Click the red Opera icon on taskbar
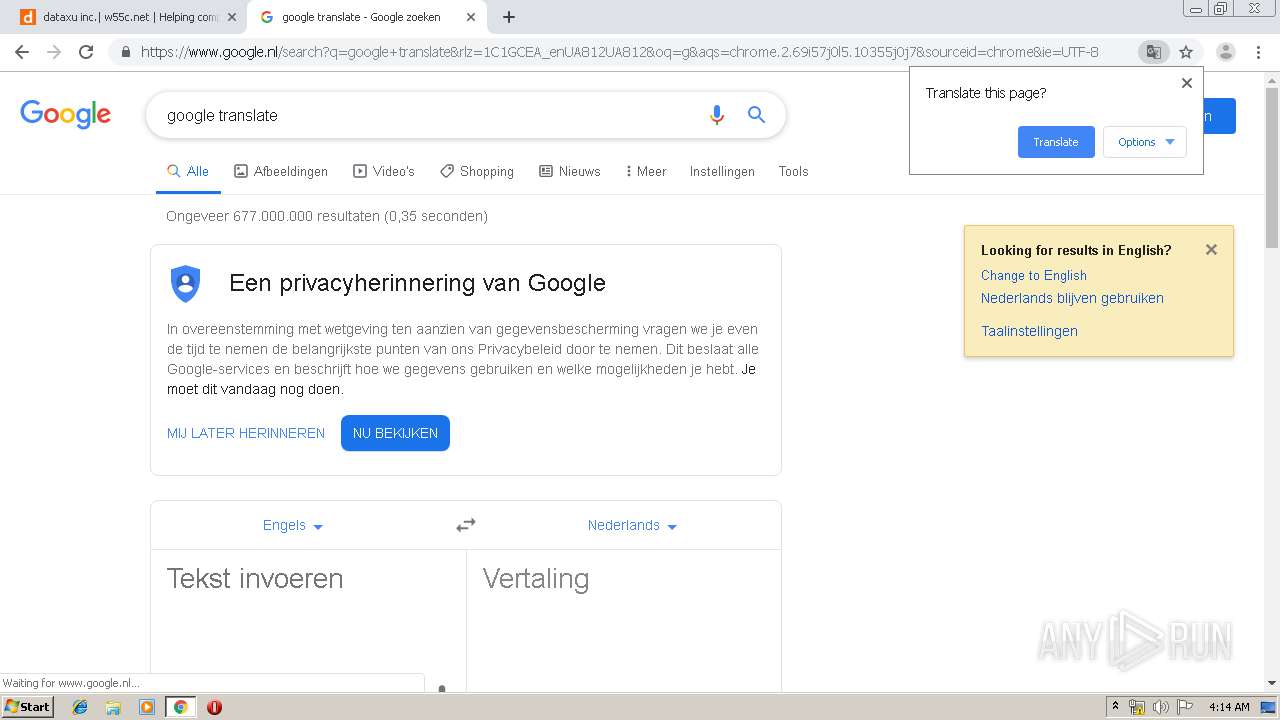 (x=214, y=707)
